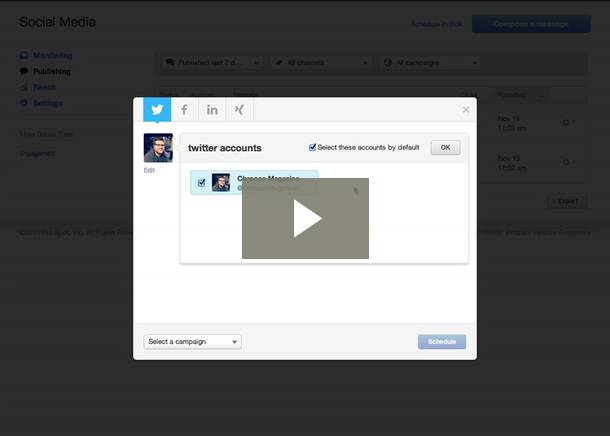The width and height of the screenshot is (610, 436).
Task: Open the All channels filter dropdown
Action: pos(321,63)
